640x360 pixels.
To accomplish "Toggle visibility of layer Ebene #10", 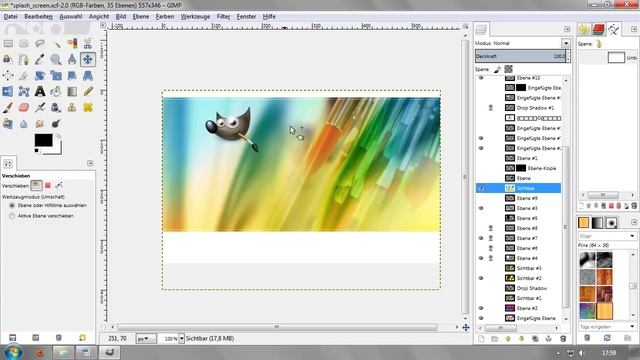I will 481,78.
